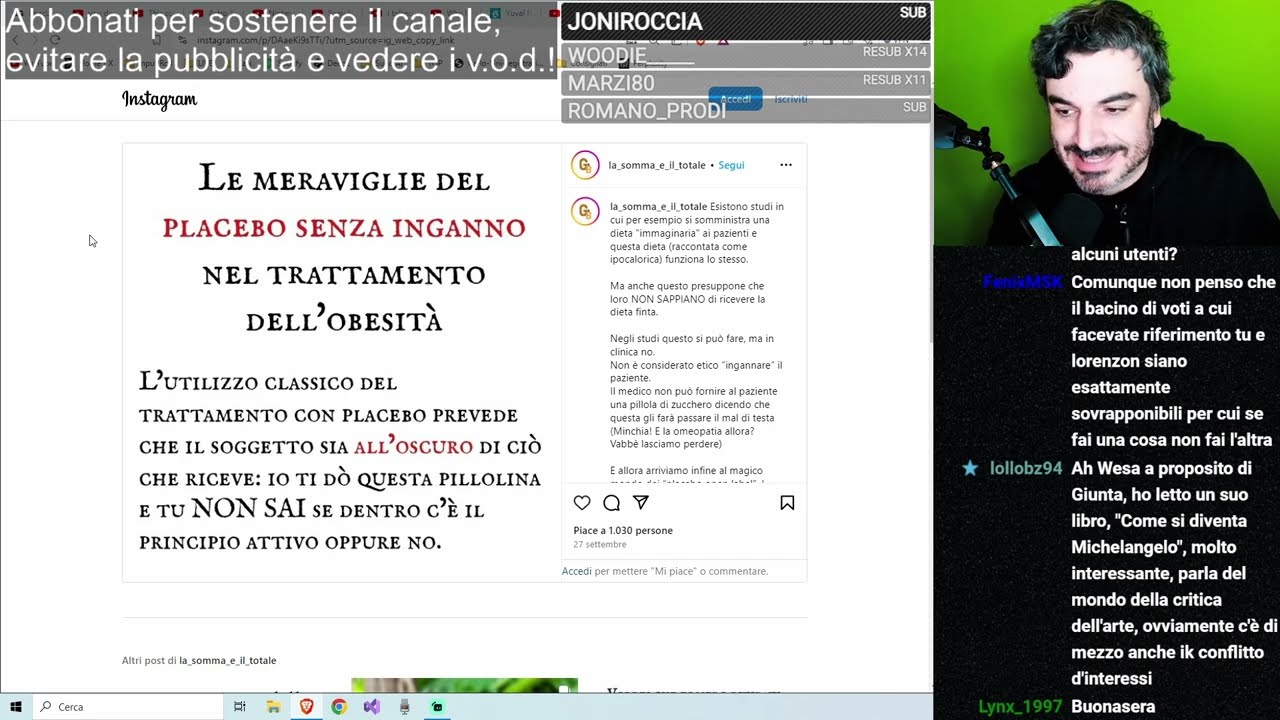The height and width of the screenshot is (720, 1280).
Task: Open the 'Piace a 1.030 persone' likes list
Action: point(623,530)
